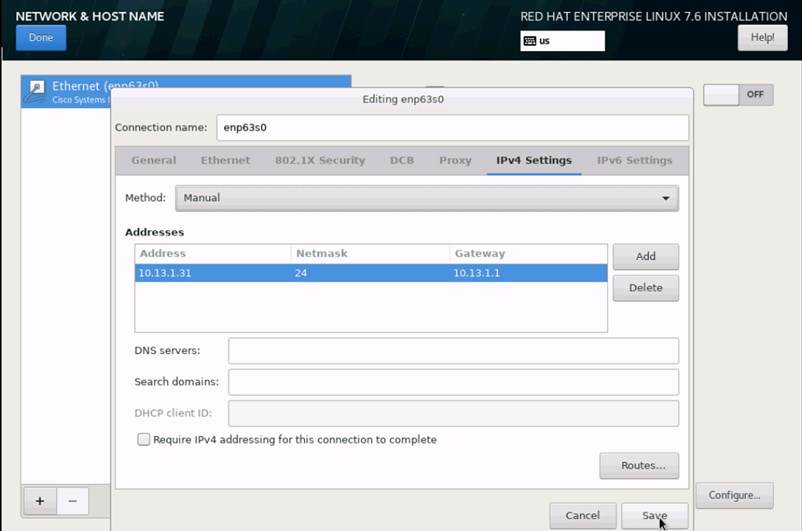This screenshot has width=802, height=531.
Task: Click Add to create a new address
Action: pos(645,256)
